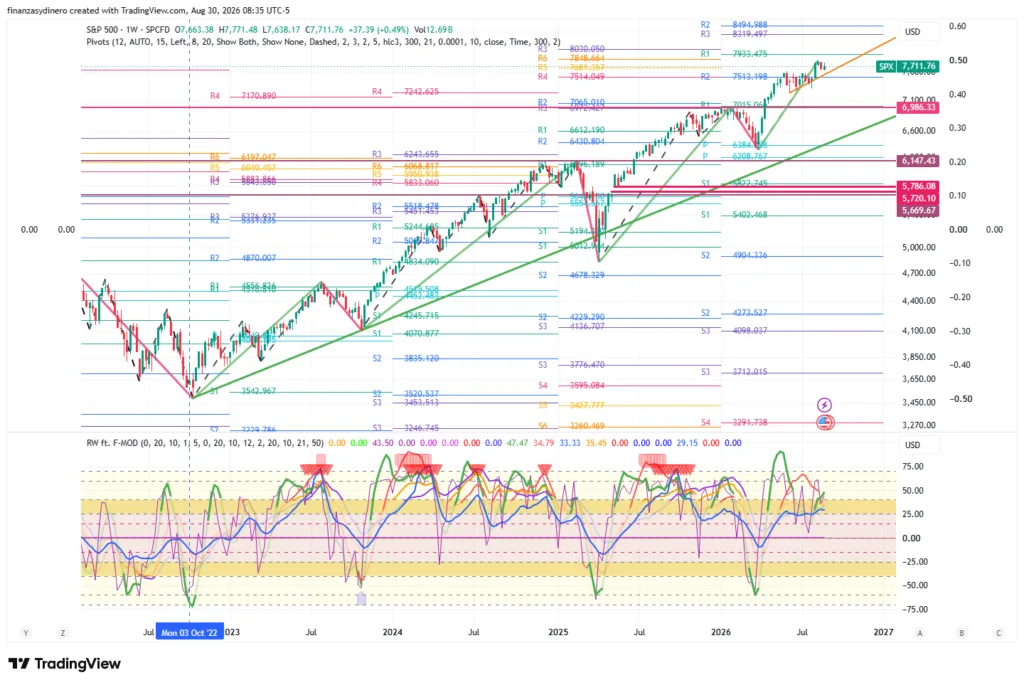The image size is (1024, 685).
Task: Click the US flag economic event icon
Action: 825,422
